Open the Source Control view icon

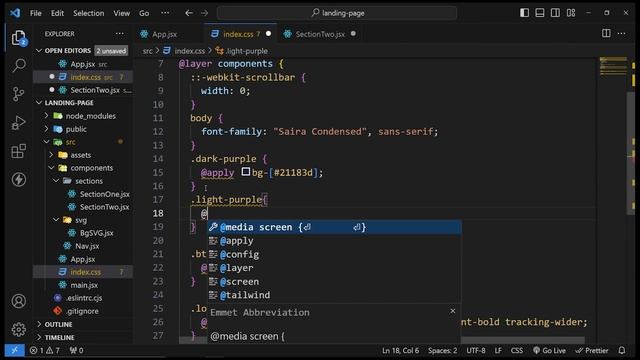click(x=18, y=94)
